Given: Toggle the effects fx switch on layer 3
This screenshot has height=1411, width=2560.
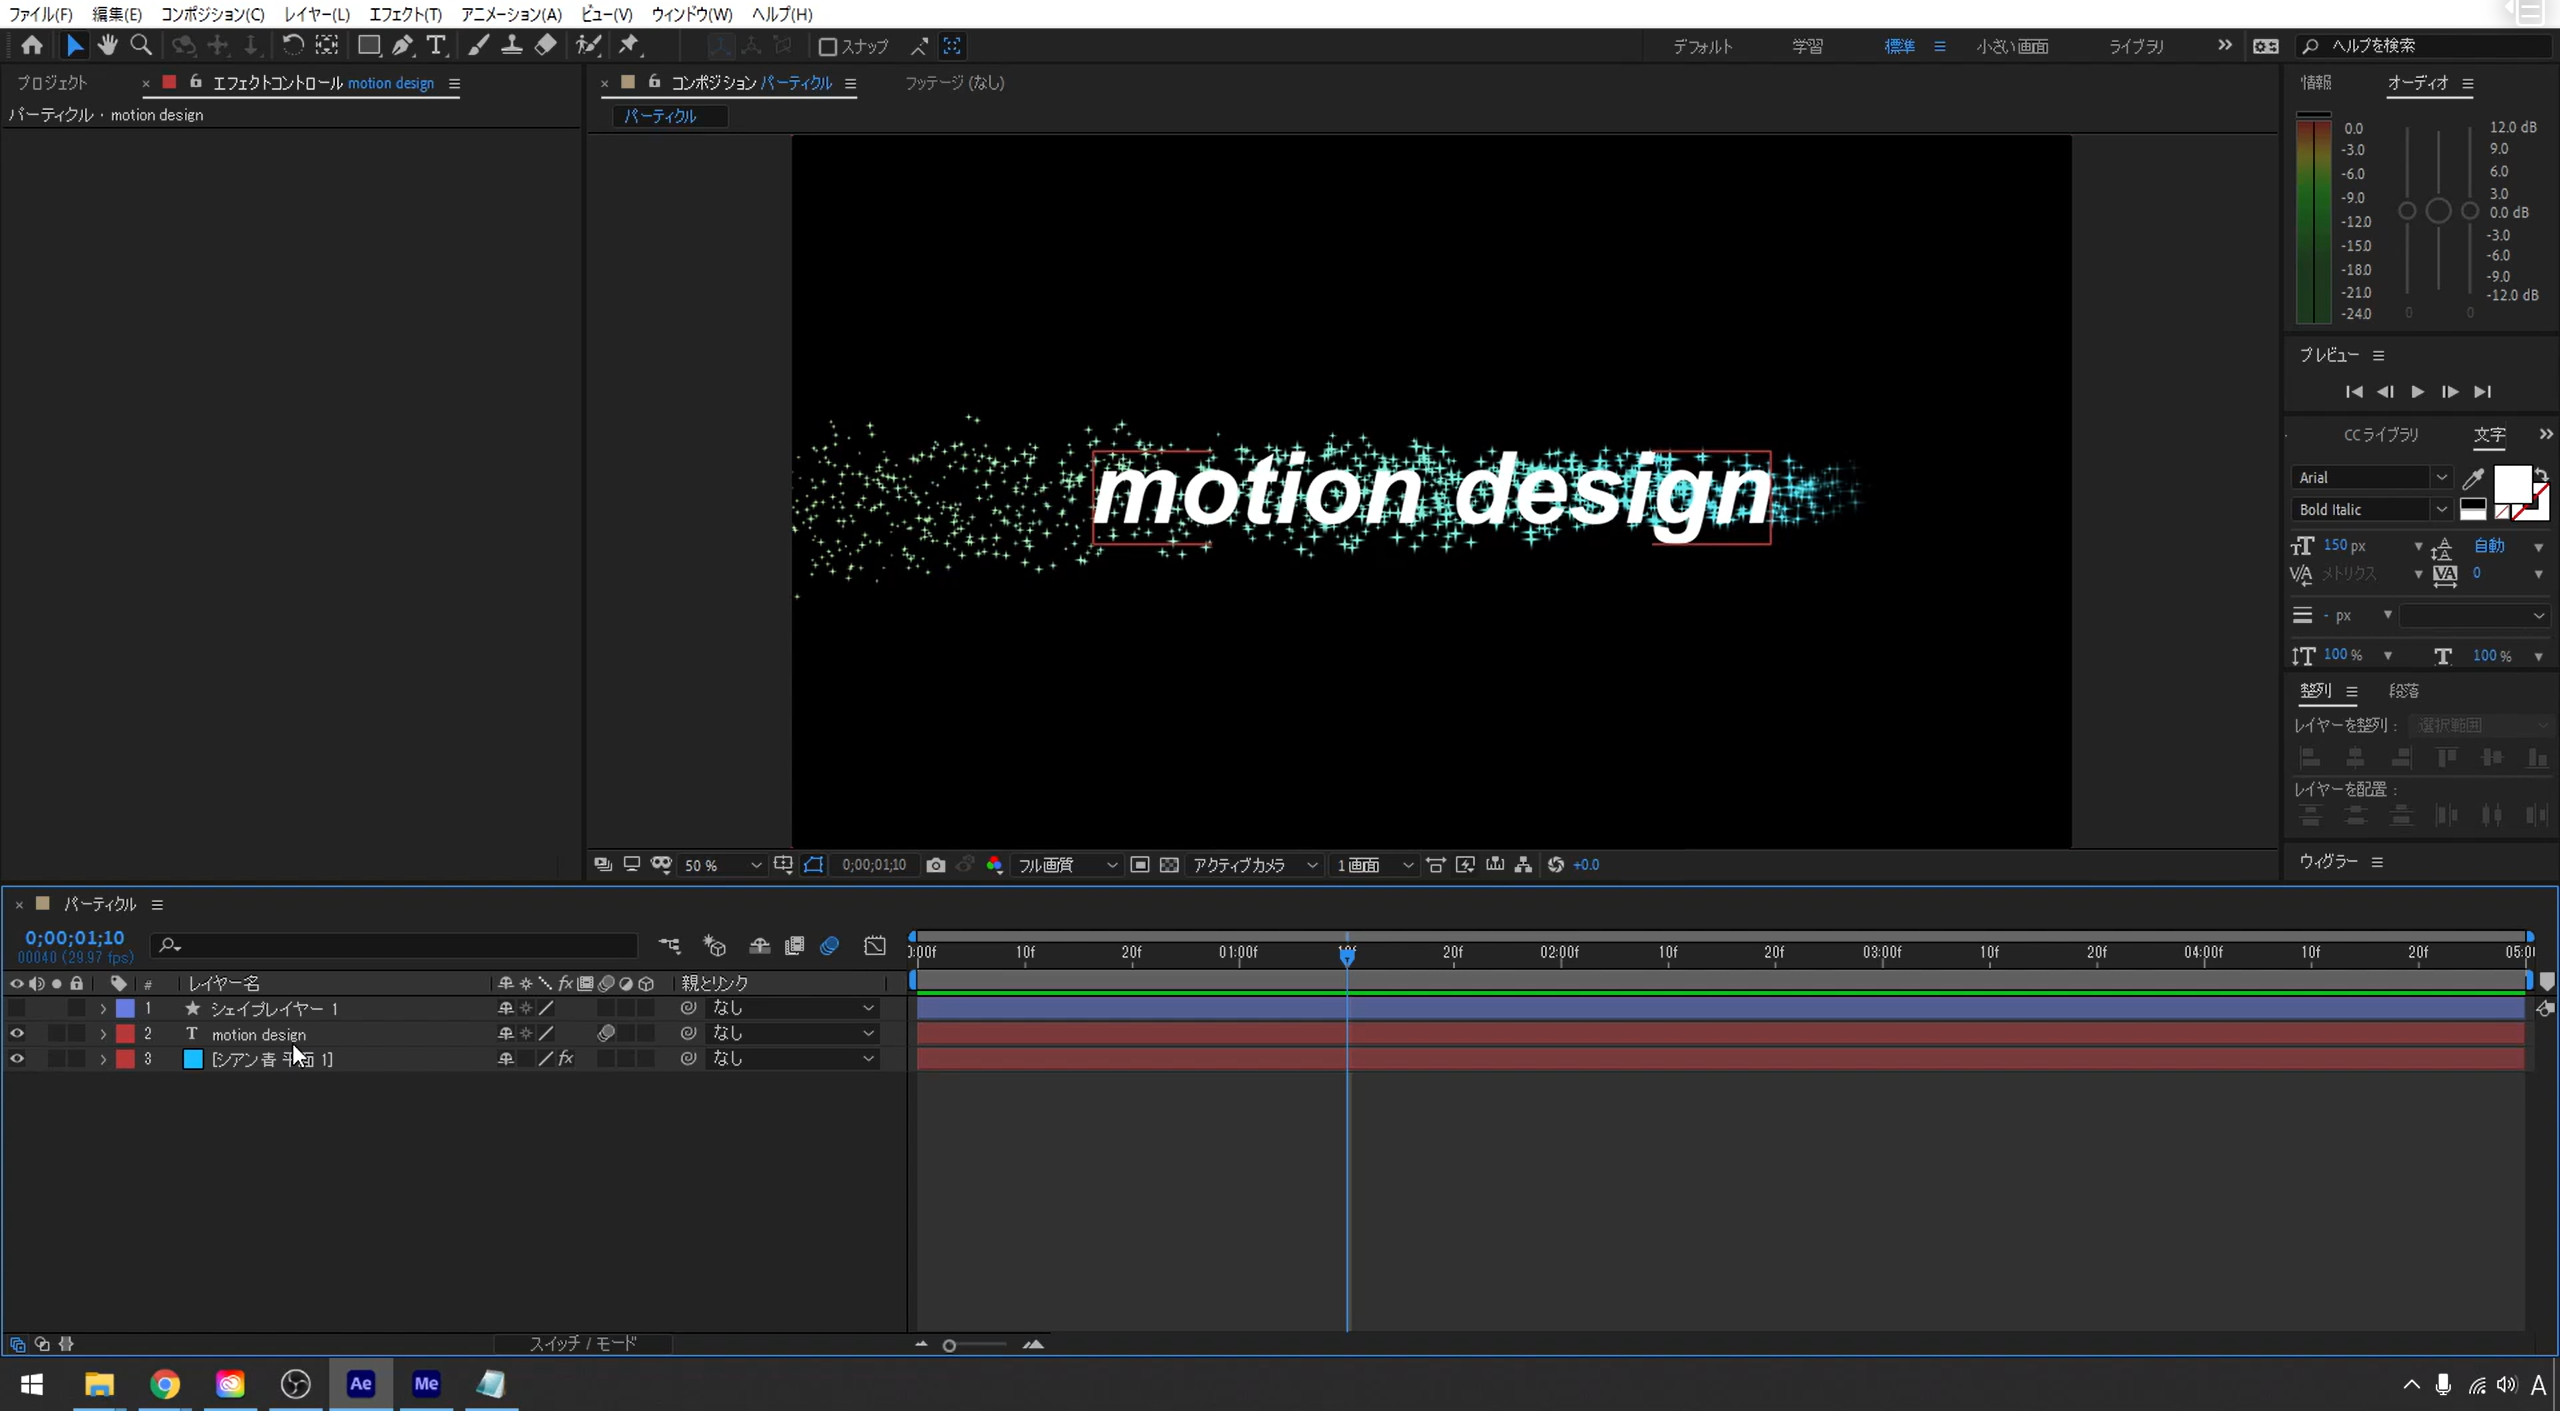Looking at the screenshot, I should pyautogui.click(x=566, y=1059).
